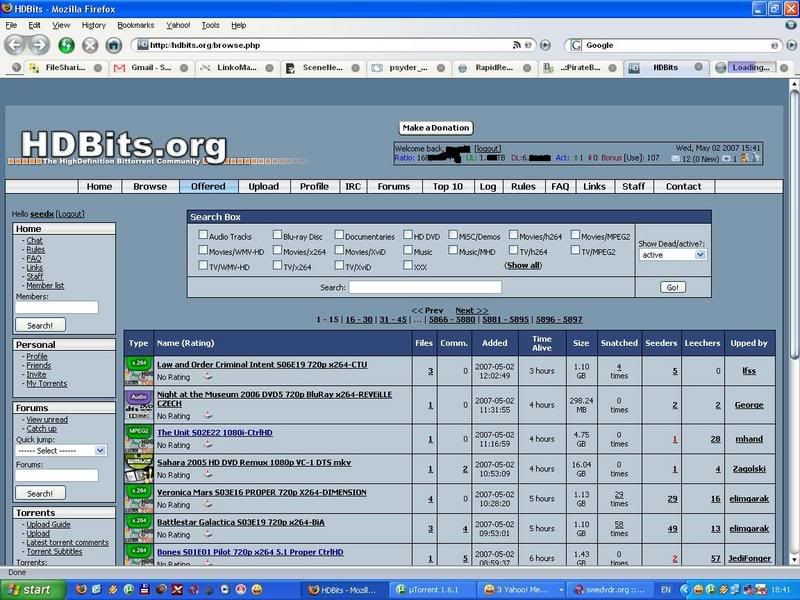Screen dimensions: 800x600
Task: Click the RSS feed icon in the address bar
Action: click(516, 45)
